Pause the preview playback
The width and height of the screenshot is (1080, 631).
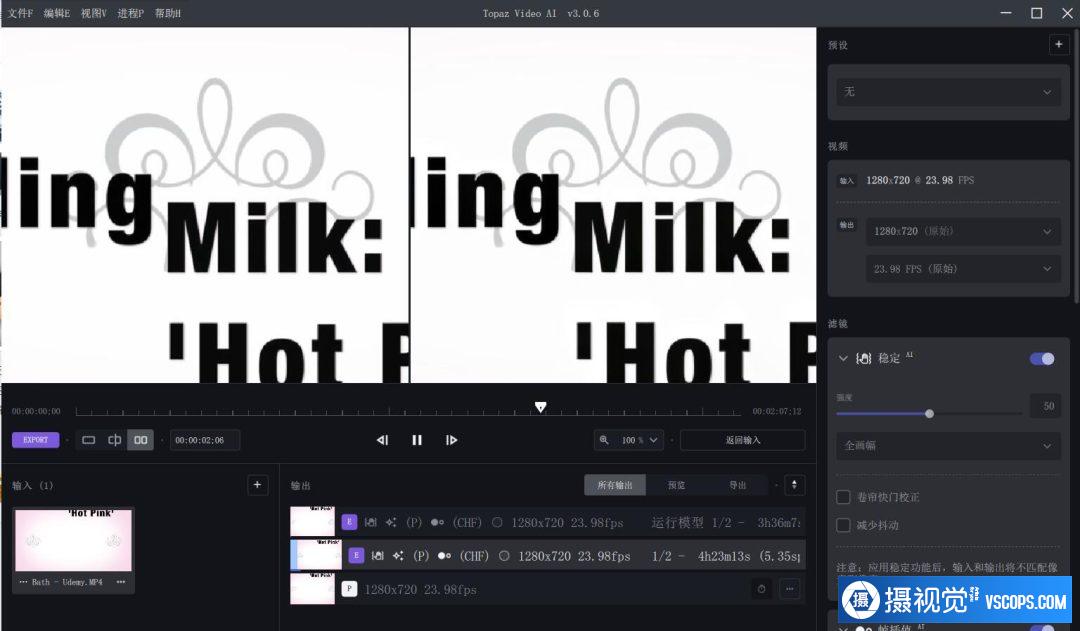[x=417, y=440]
